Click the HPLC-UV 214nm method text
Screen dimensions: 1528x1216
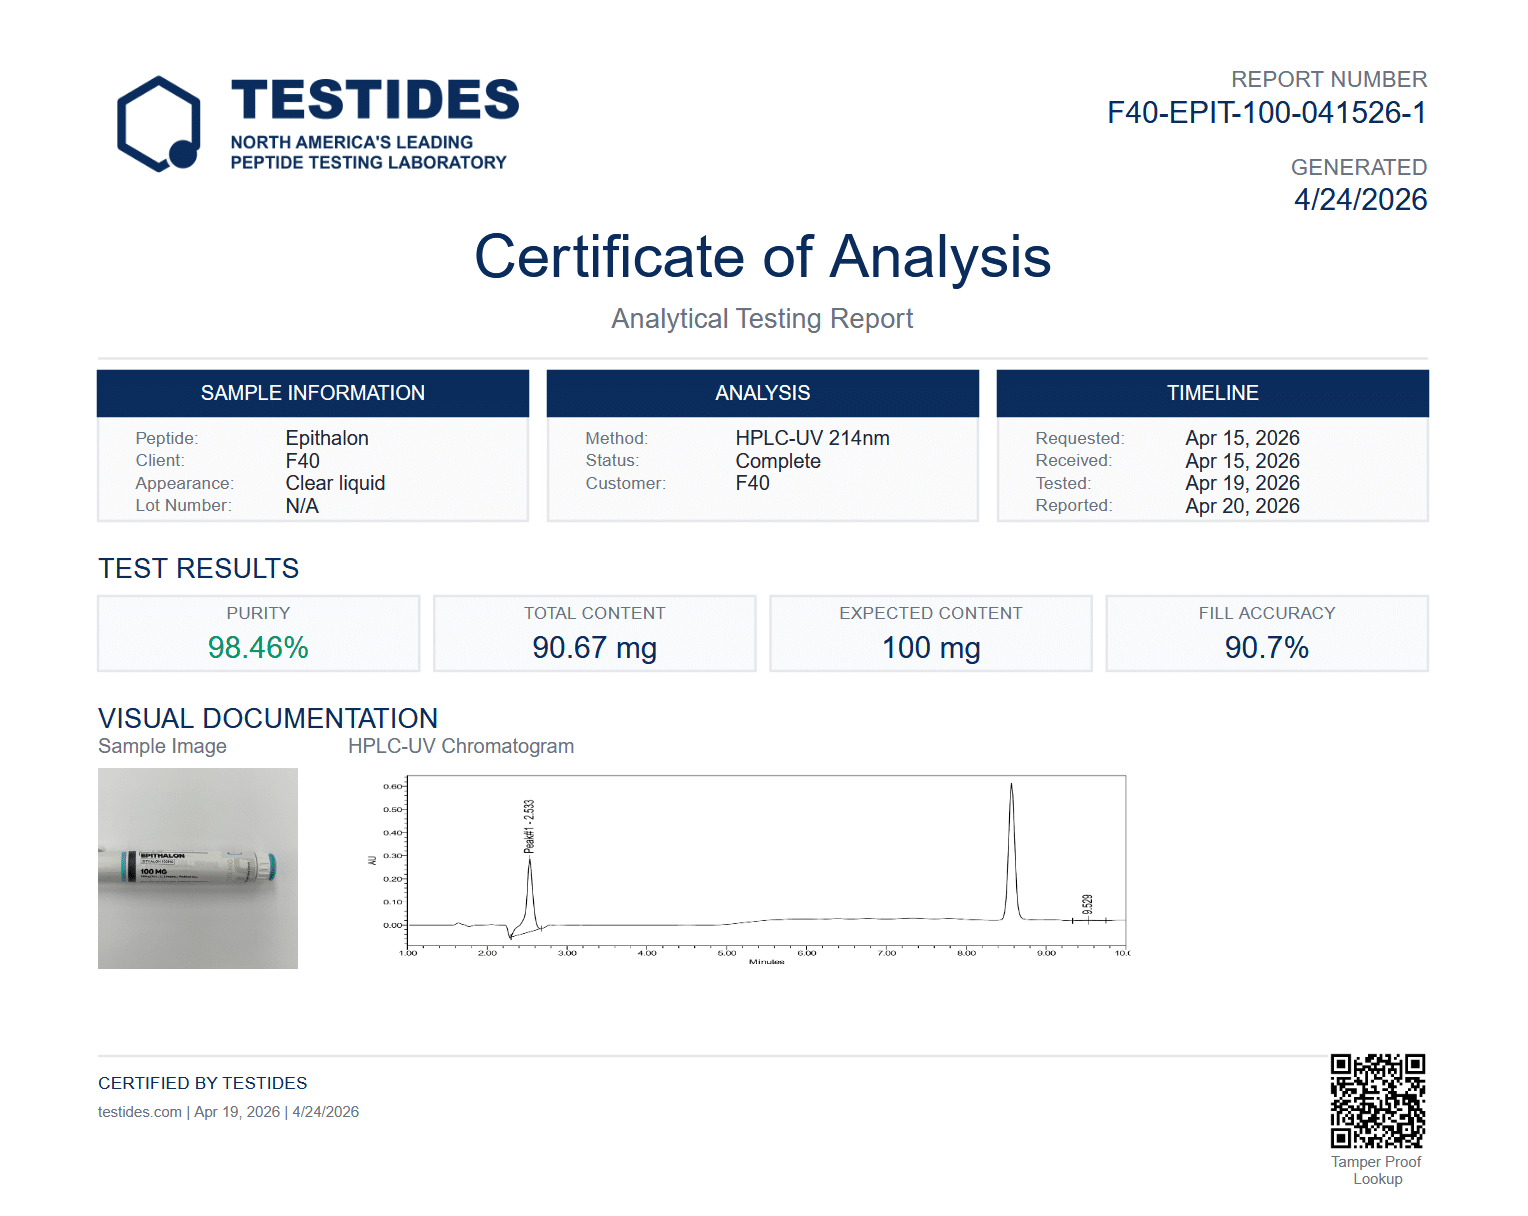coord(812,438)
